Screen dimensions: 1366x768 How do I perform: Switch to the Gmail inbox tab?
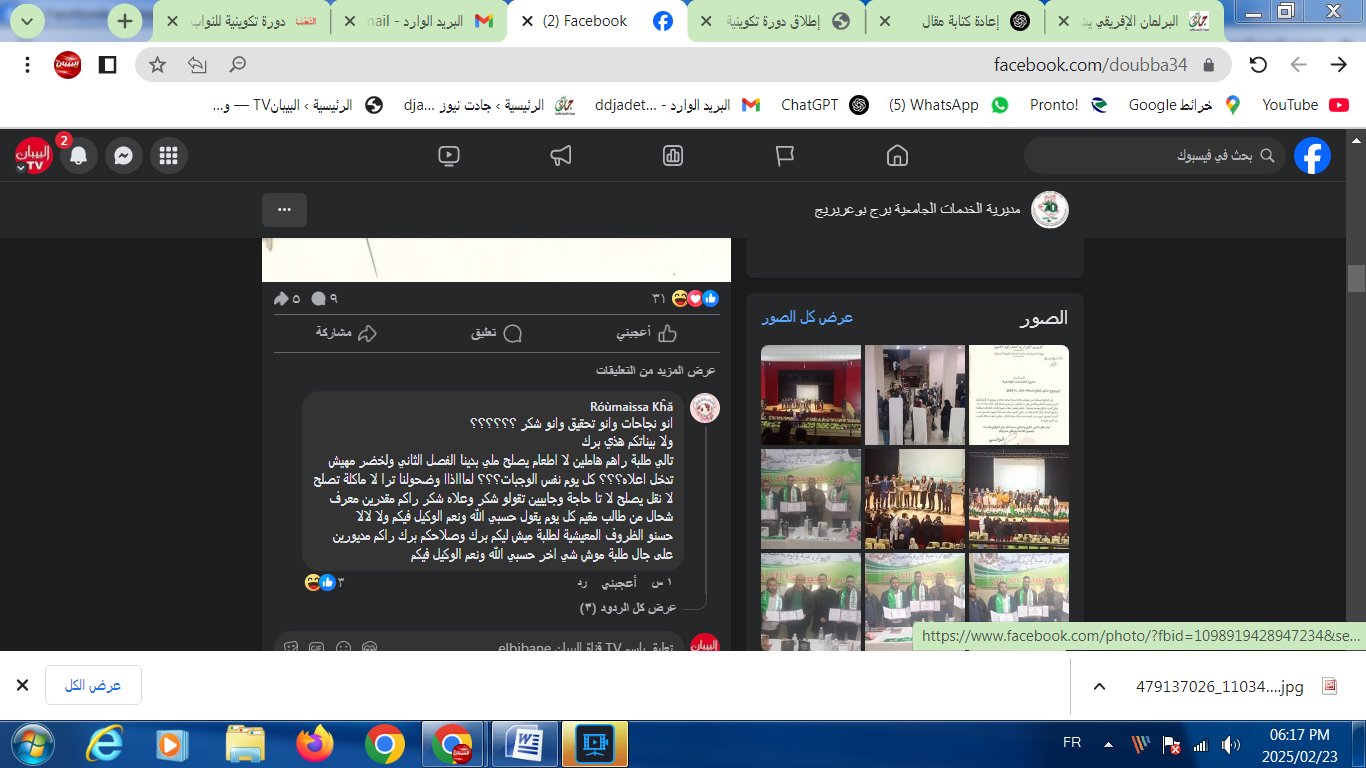pyautogui.click(x=420, y=21)
